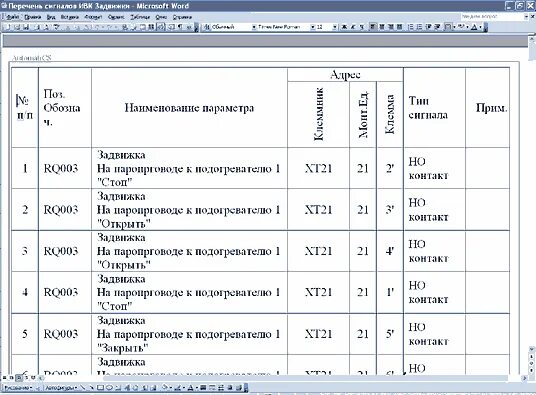
Task: Open the Правка menu
Action: tap(32, 17)
